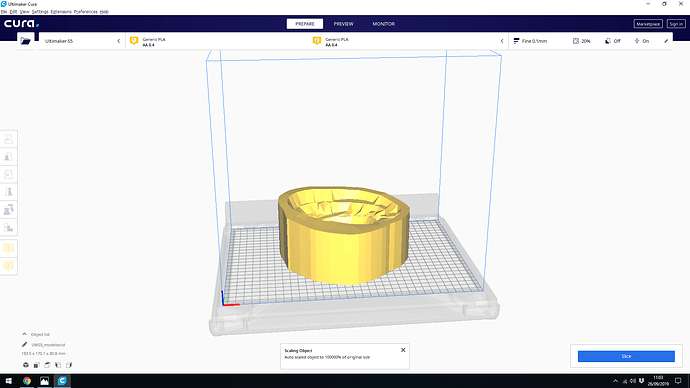Open the File menu
Screen dimensions: 690x388
(4, 11)
